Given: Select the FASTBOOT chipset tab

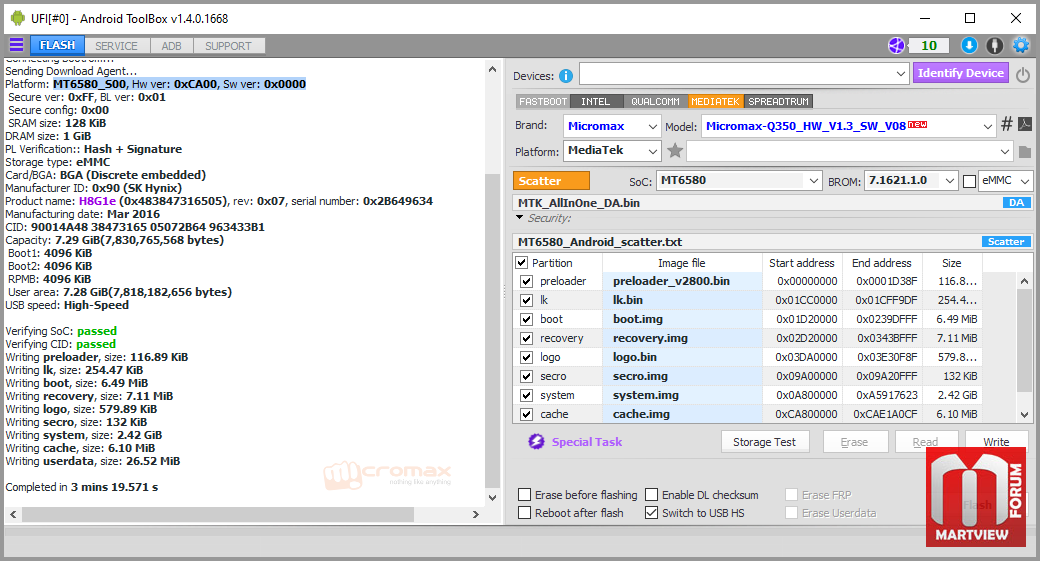Looking at the screenshot, I should click(x=543, y=101).
